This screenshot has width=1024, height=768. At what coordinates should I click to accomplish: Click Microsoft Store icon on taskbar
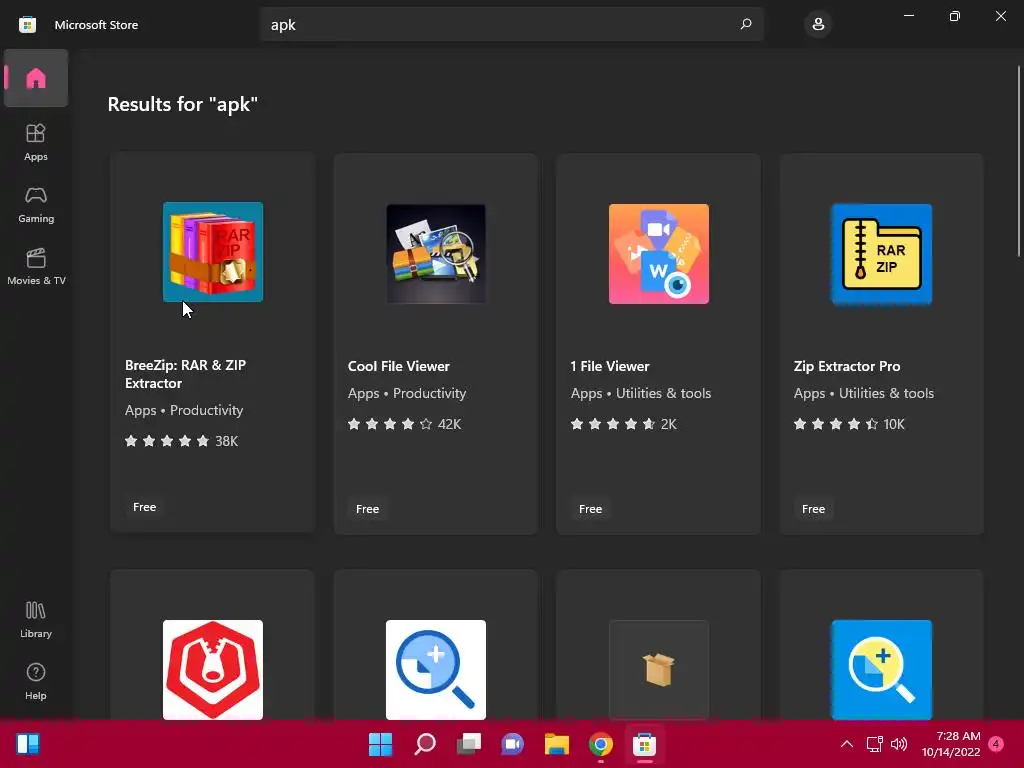click(645, 744)
